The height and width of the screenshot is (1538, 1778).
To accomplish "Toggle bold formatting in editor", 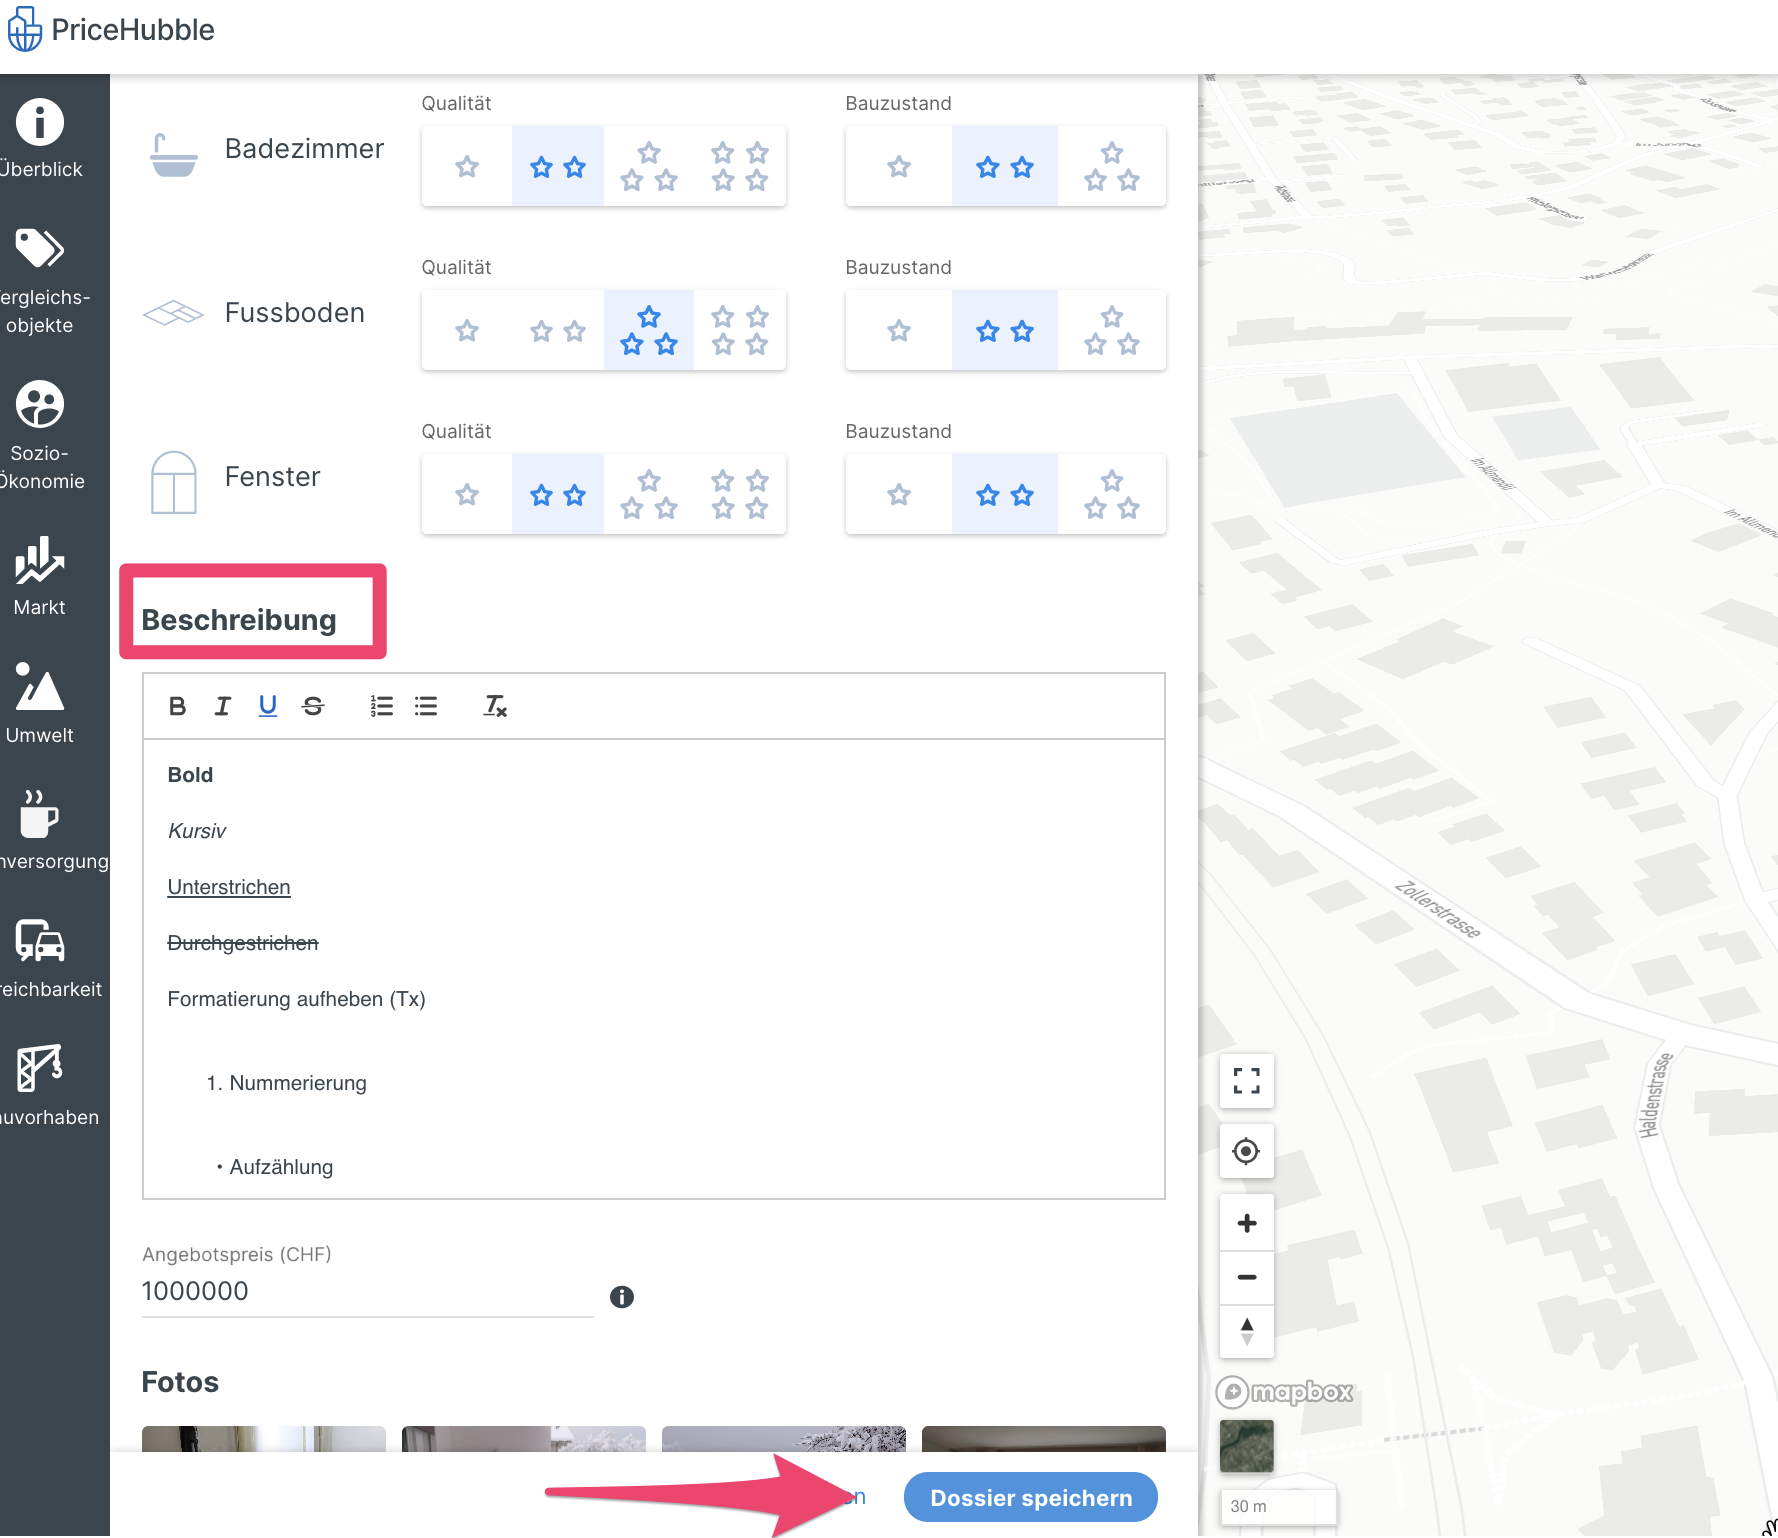I will click(177, 706).
